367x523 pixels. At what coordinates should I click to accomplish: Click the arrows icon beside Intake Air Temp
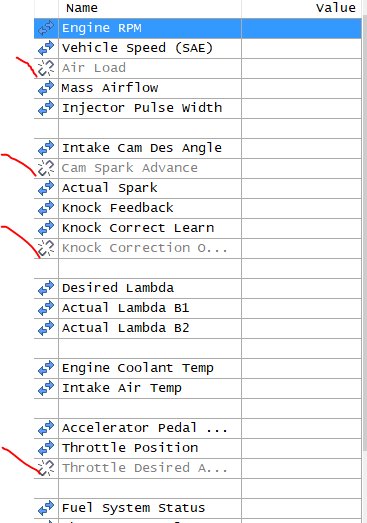tap(46, 388)
